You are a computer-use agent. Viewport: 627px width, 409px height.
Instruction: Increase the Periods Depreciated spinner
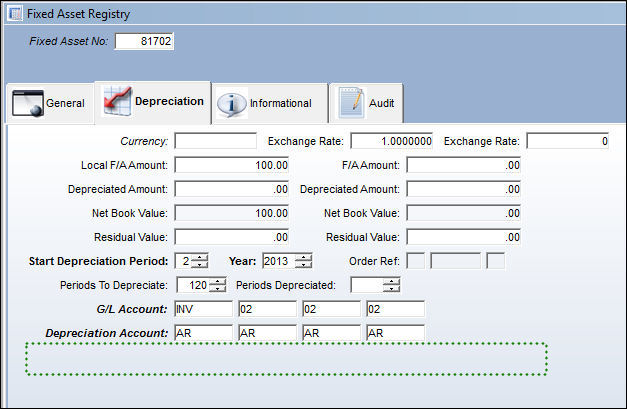[391, 281]
